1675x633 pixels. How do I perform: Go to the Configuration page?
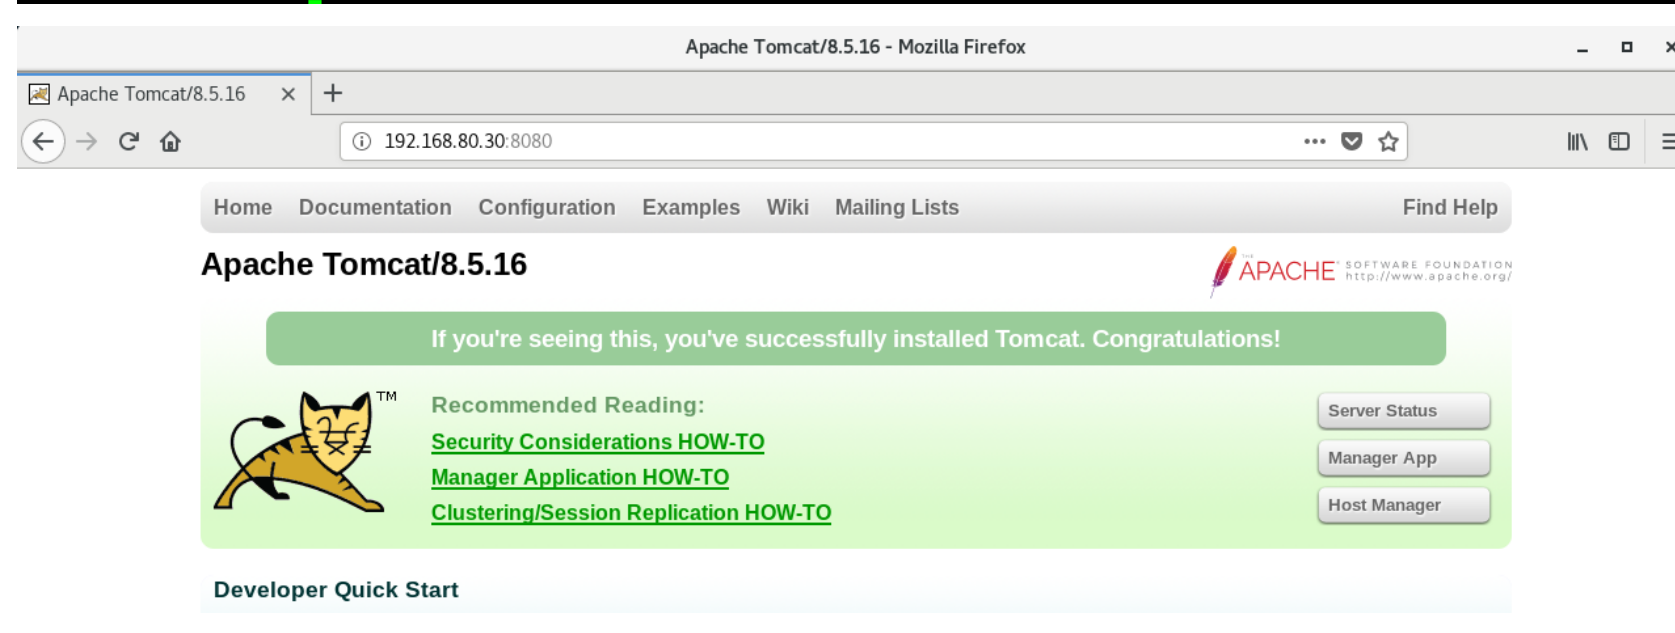point(546,207)
